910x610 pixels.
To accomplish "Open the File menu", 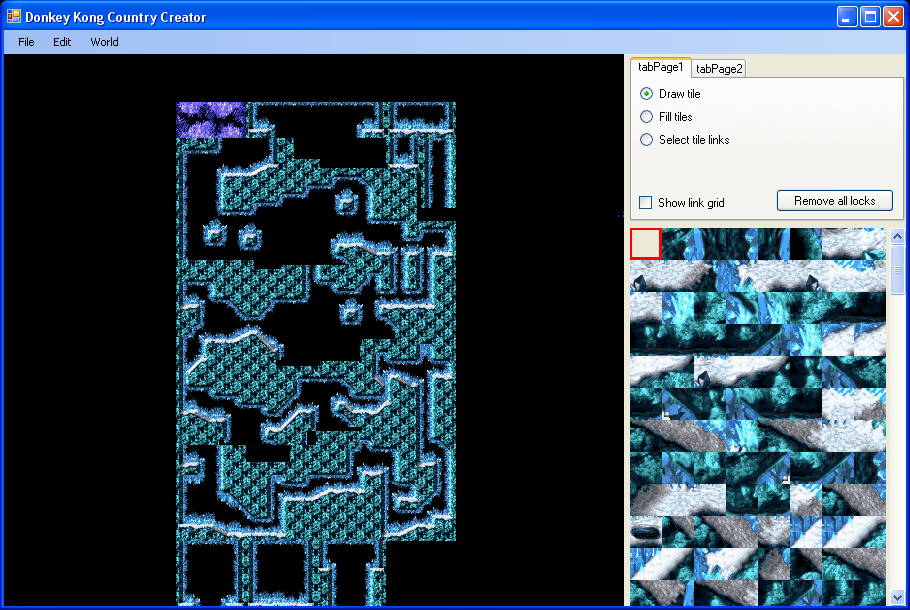I will pos(26,42).
